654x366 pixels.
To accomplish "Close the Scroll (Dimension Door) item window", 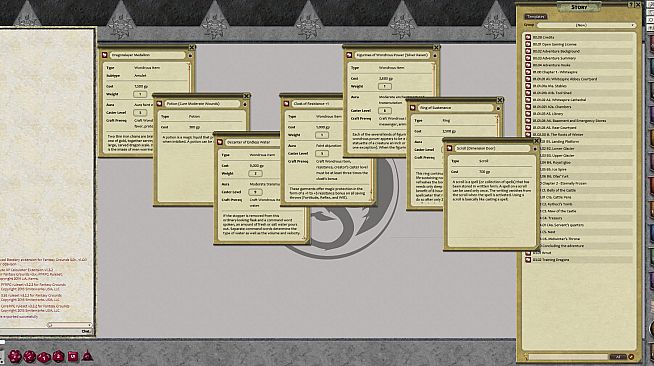I will point(537,141).
